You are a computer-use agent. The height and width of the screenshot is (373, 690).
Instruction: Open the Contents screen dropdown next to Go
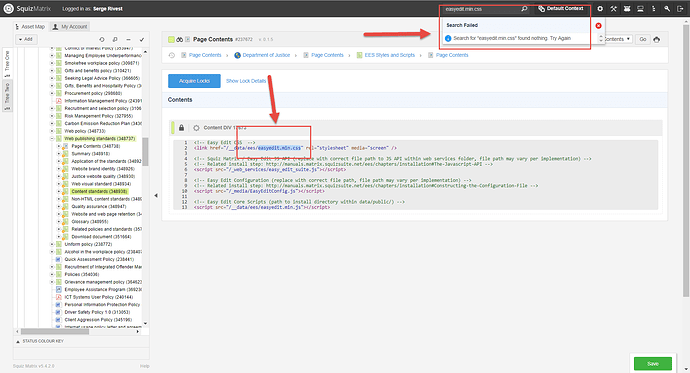tap(618, 39)
